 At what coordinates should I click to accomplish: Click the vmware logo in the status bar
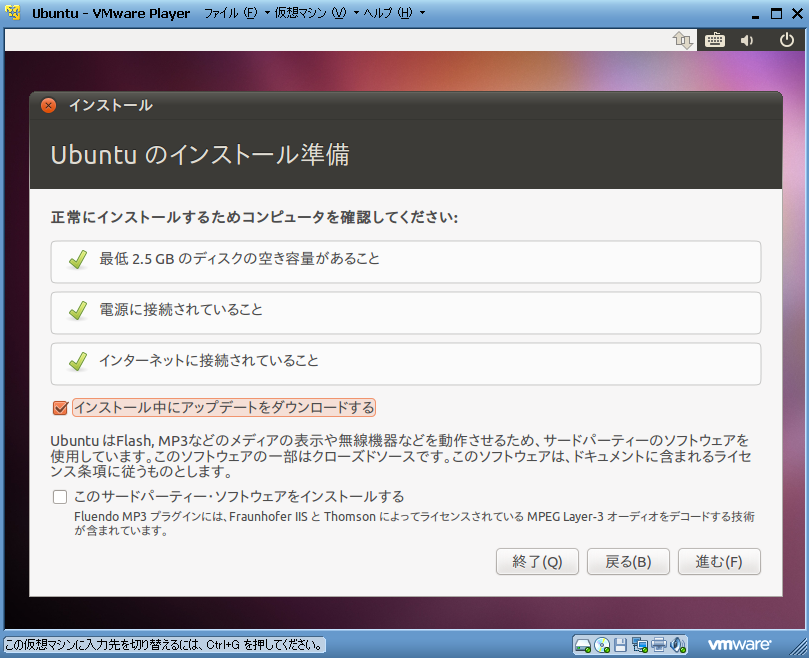(x=739, y=645)
